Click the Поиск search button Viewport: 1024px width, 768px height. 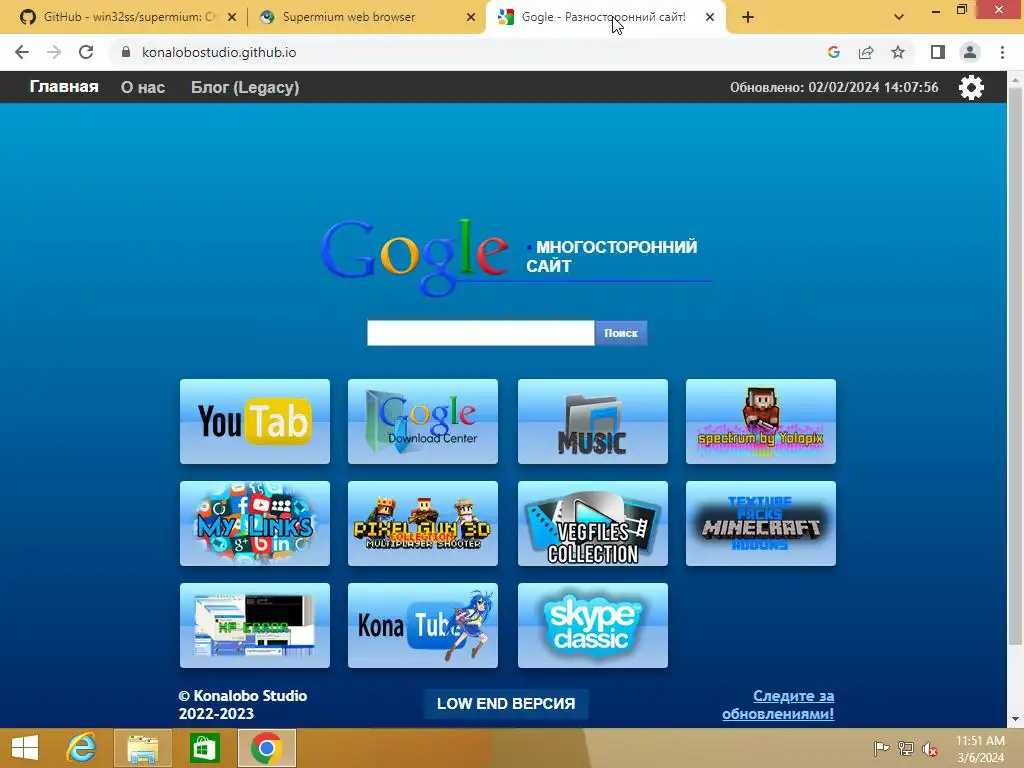[x=621, y=333]
